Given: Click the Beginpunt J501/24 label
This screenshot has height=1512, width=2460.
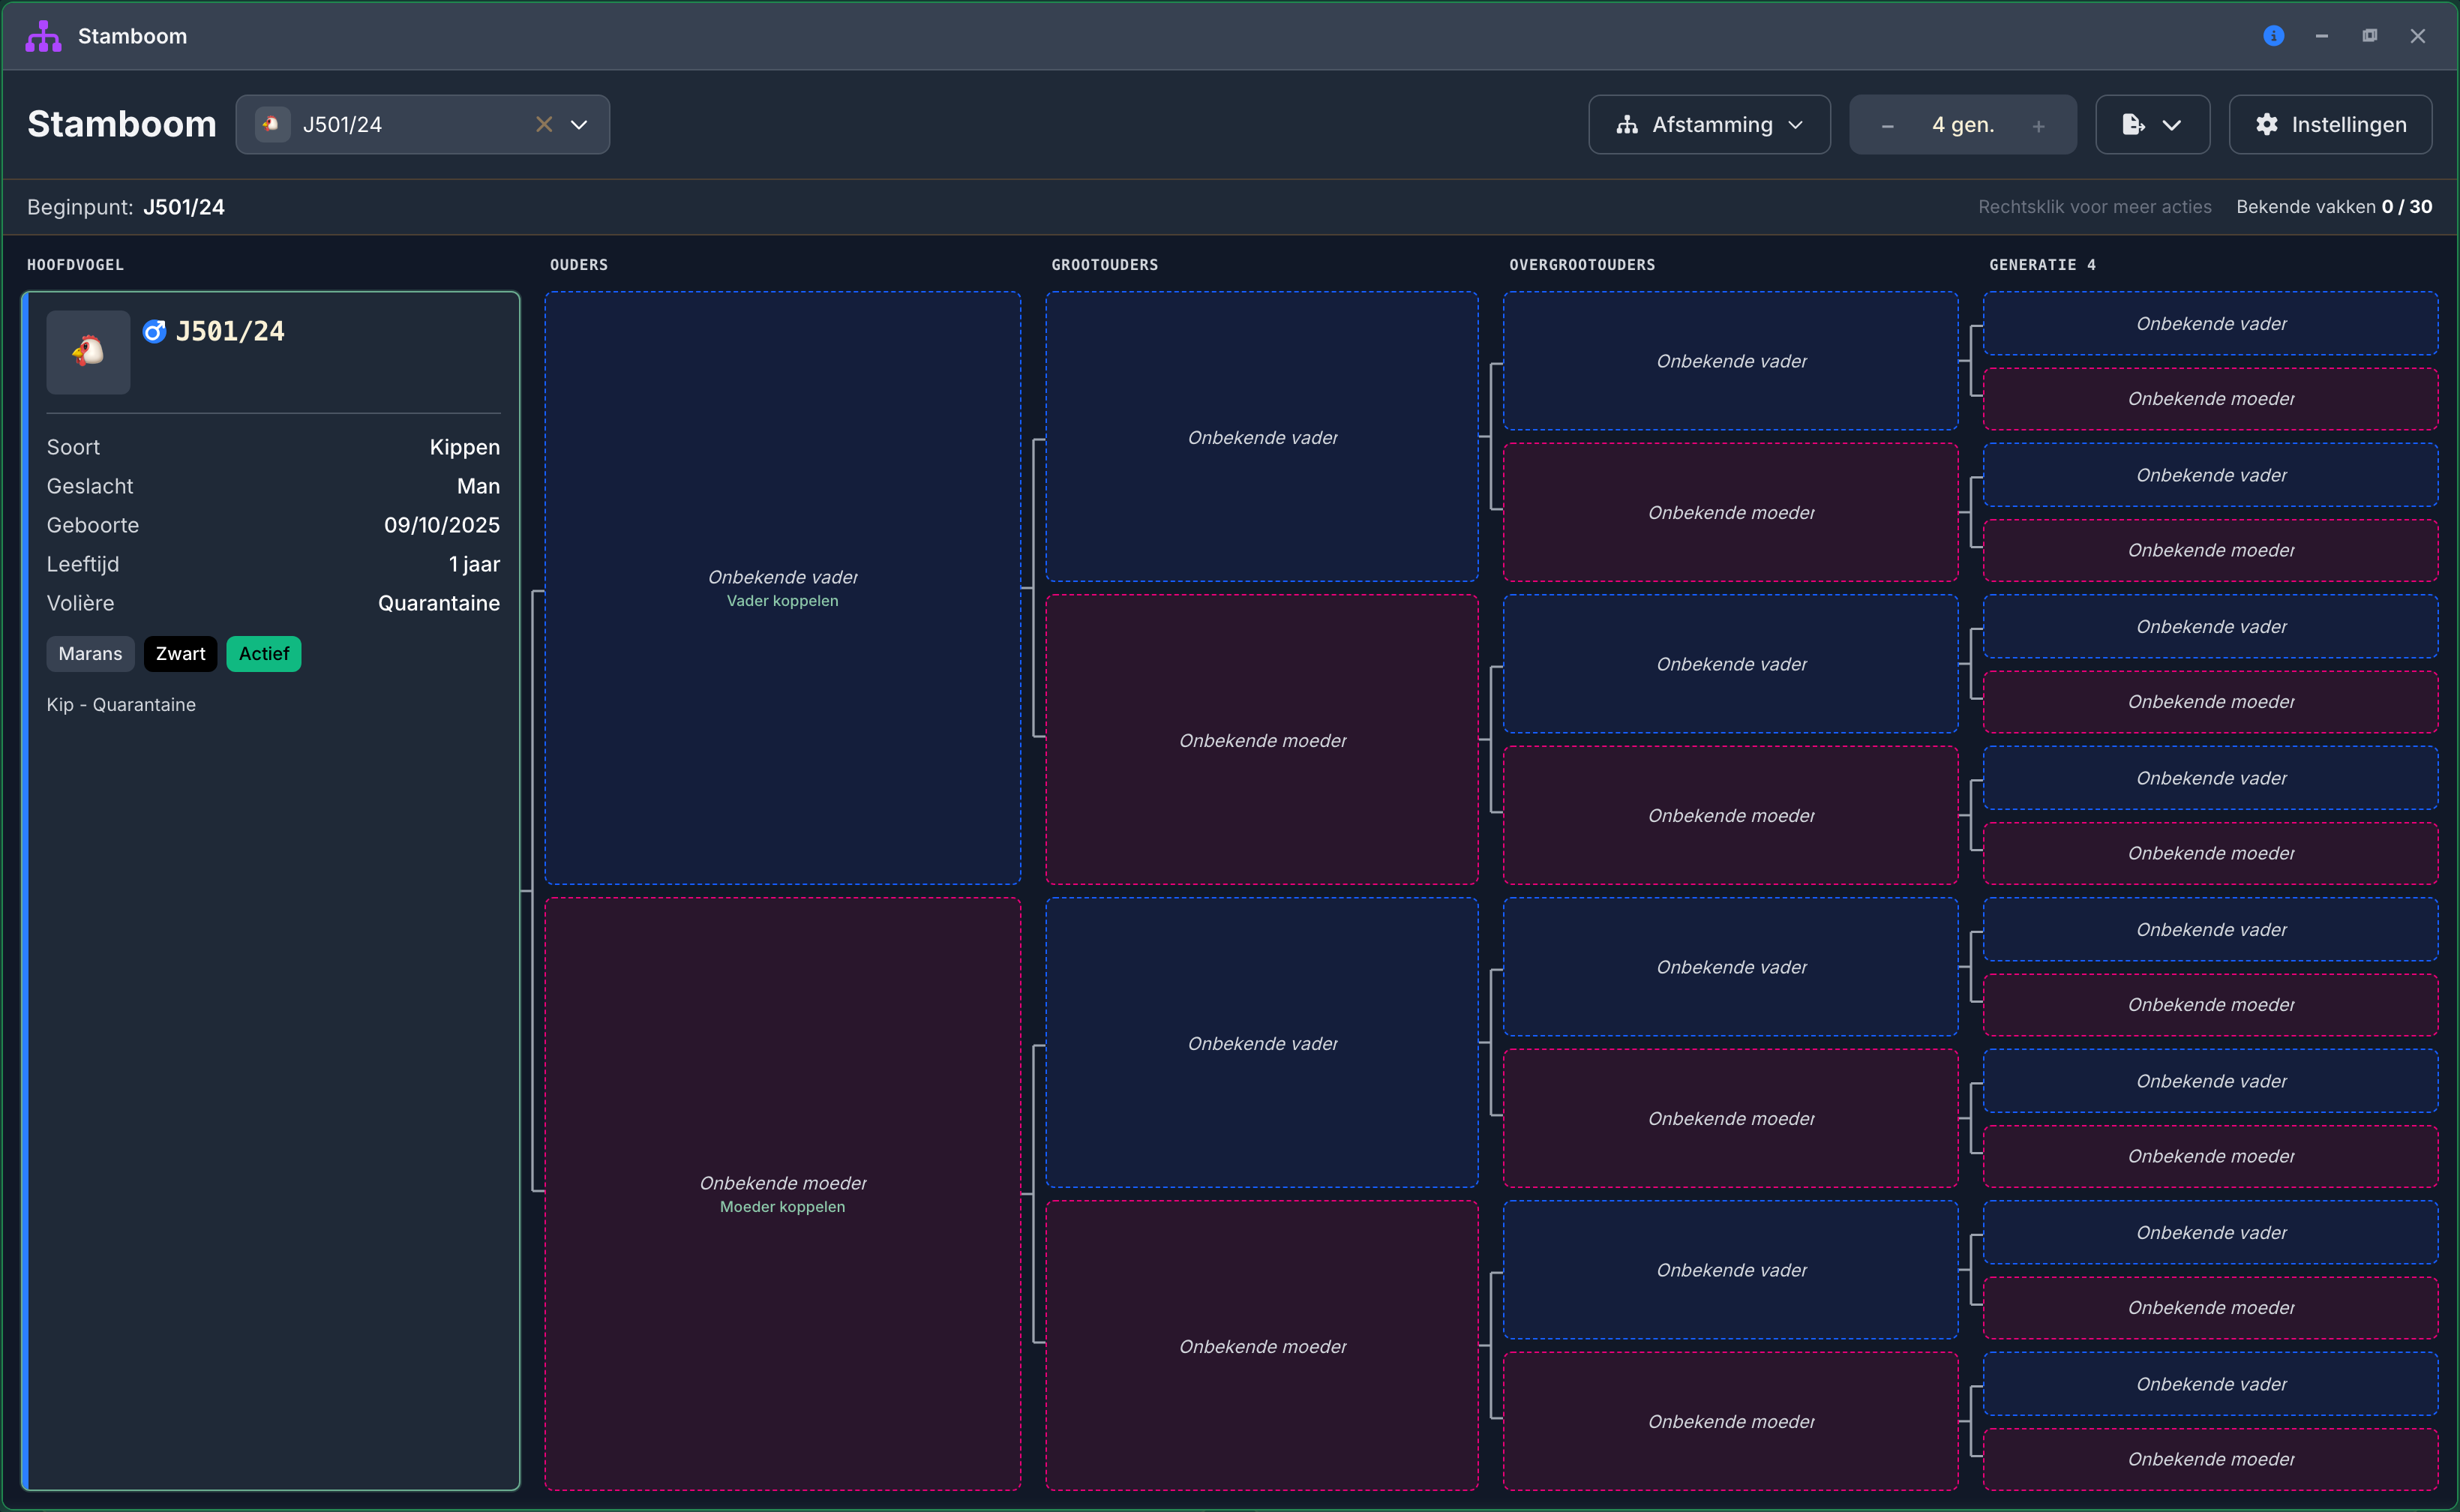Looking at the screenshot, I should [x=126, y=207].
